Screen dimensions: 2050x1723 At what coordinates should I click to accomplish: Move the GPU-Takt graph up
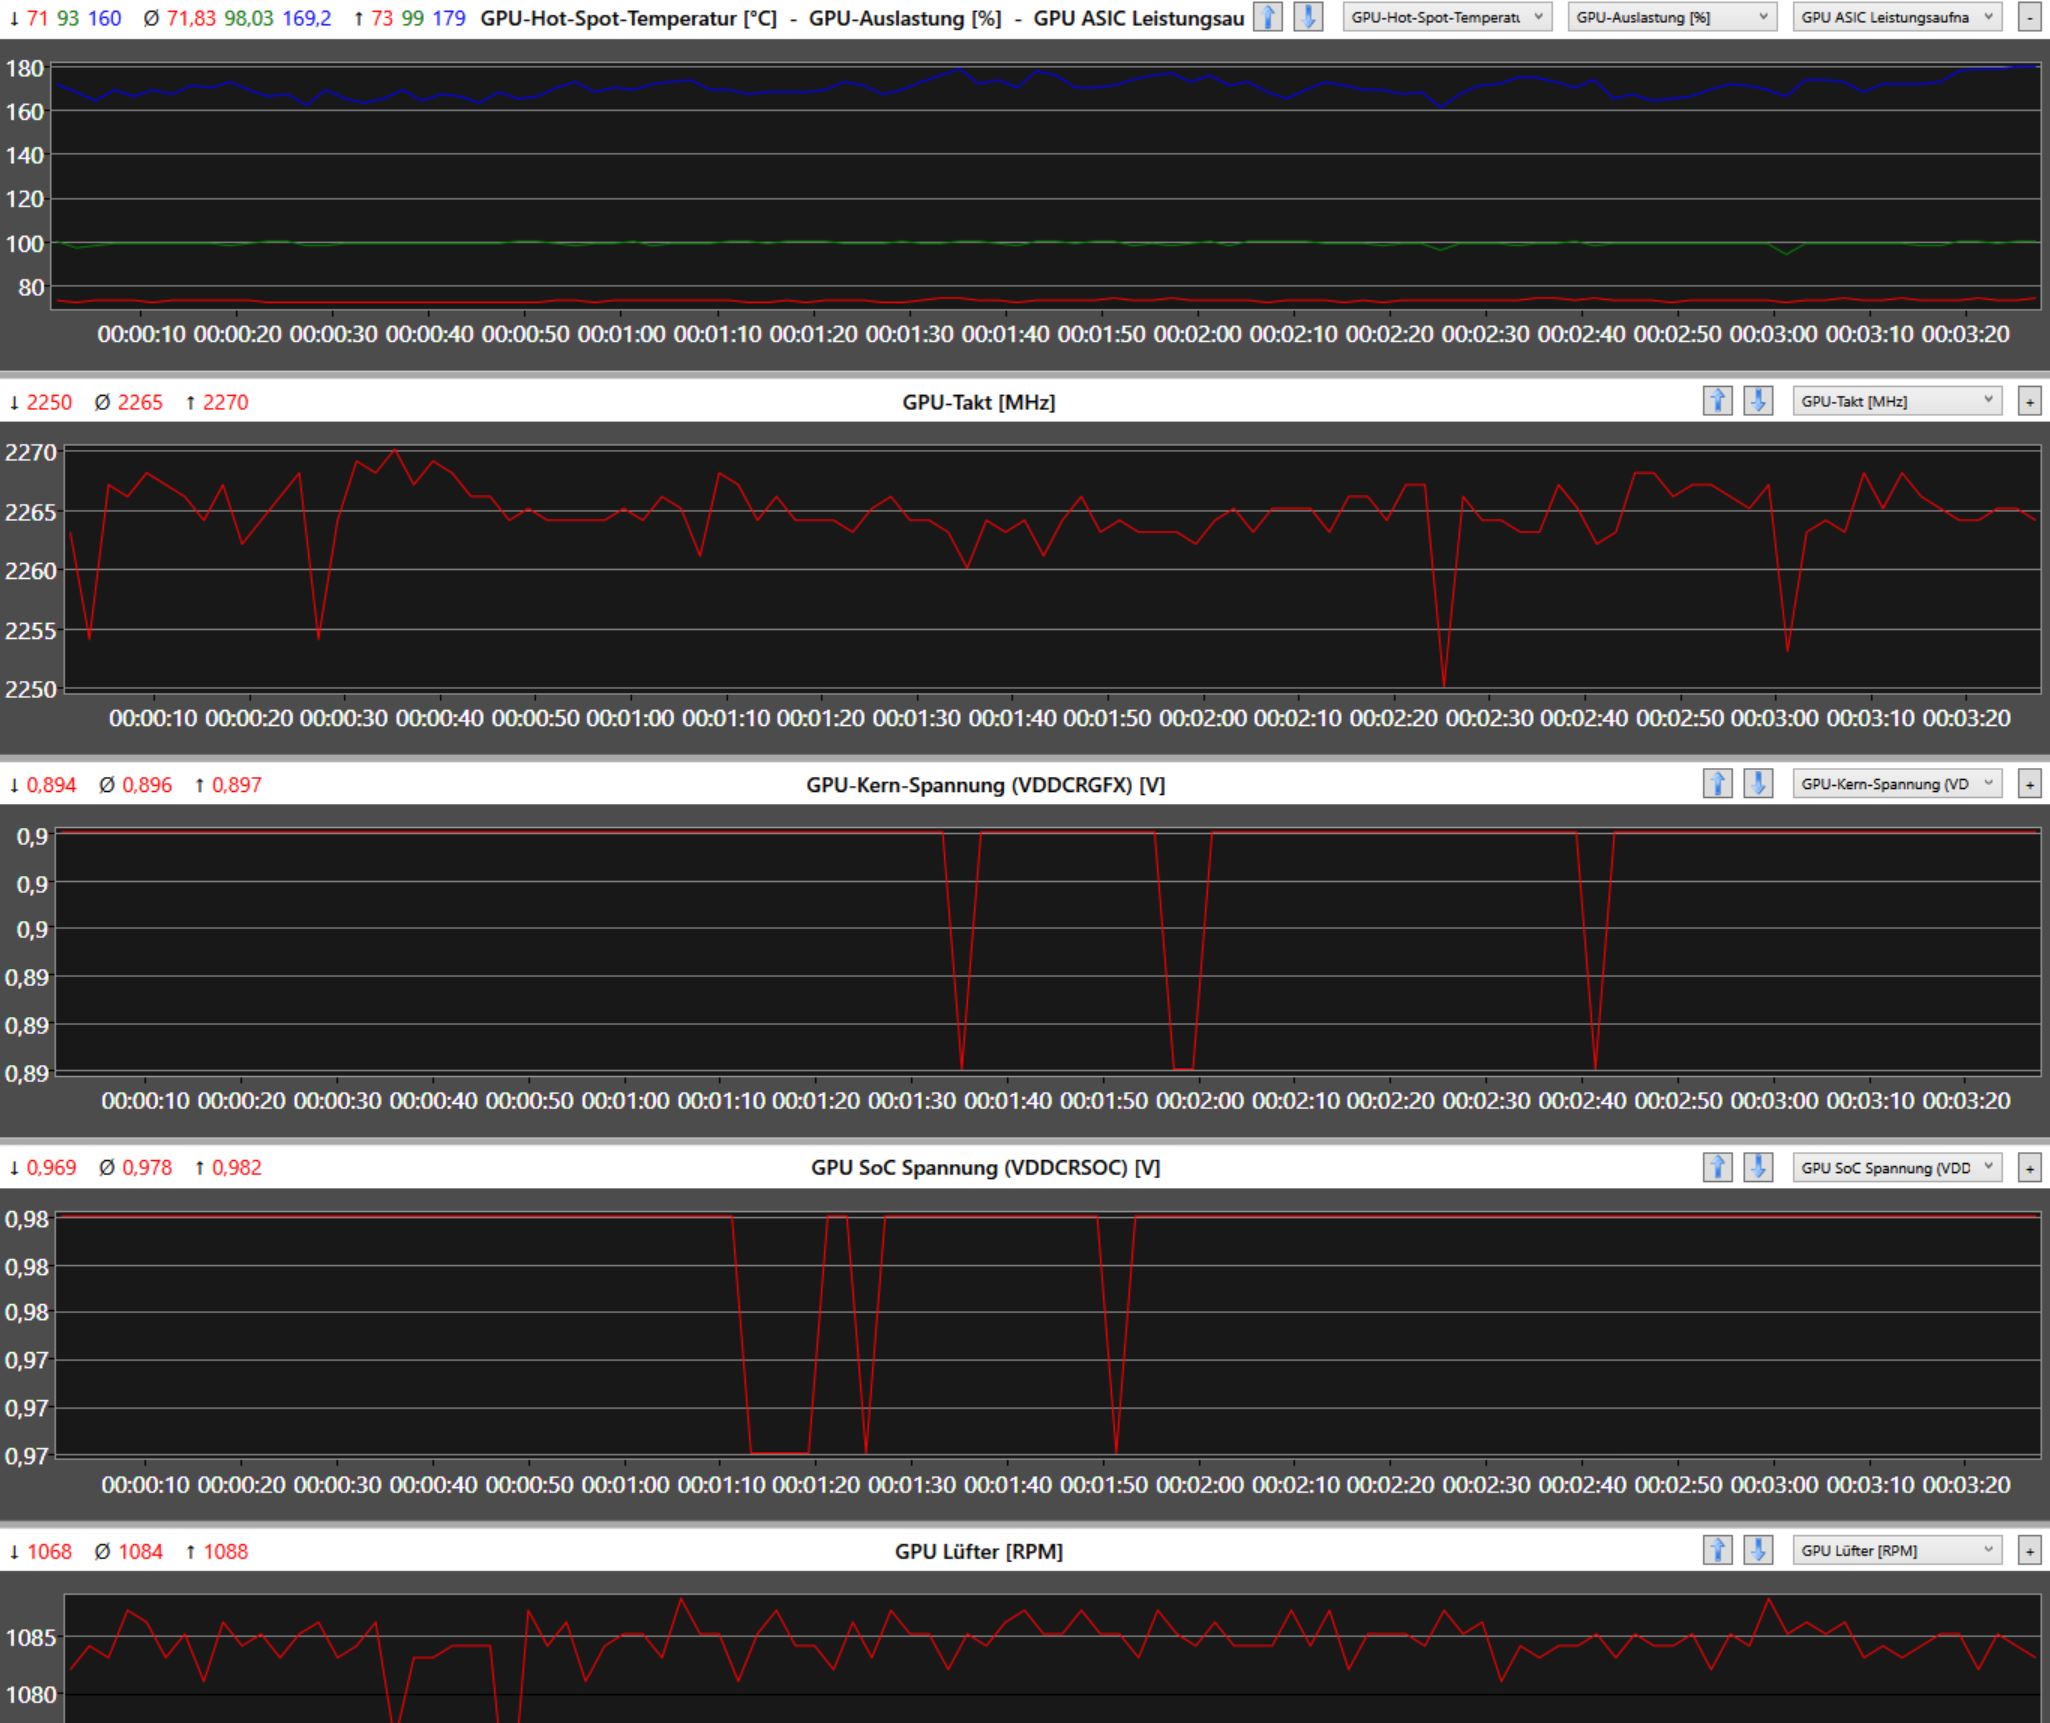click(1717, 401)
